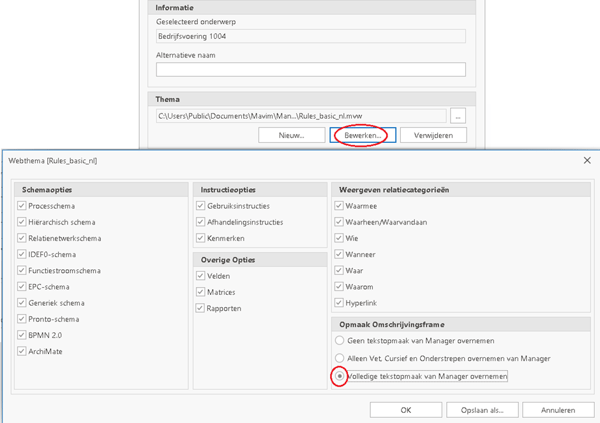The height and width of the screenshot is (423, 600).
Task: Uncheck the BPMN 2.0 option
Action: [x=22, y=335]
